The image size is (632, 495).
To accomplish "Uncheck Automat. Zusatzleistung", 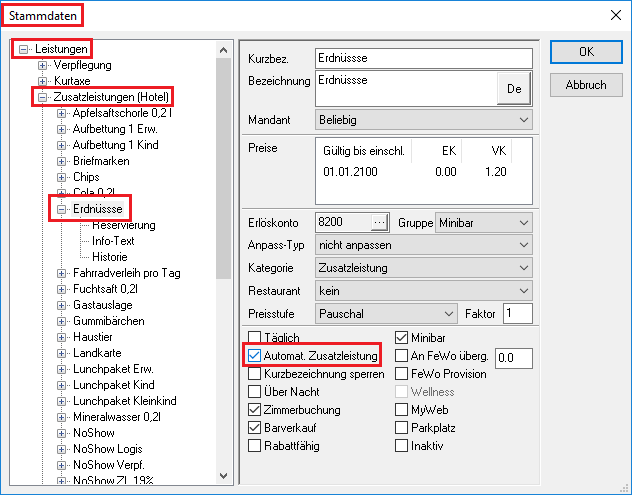I will 254,356.
